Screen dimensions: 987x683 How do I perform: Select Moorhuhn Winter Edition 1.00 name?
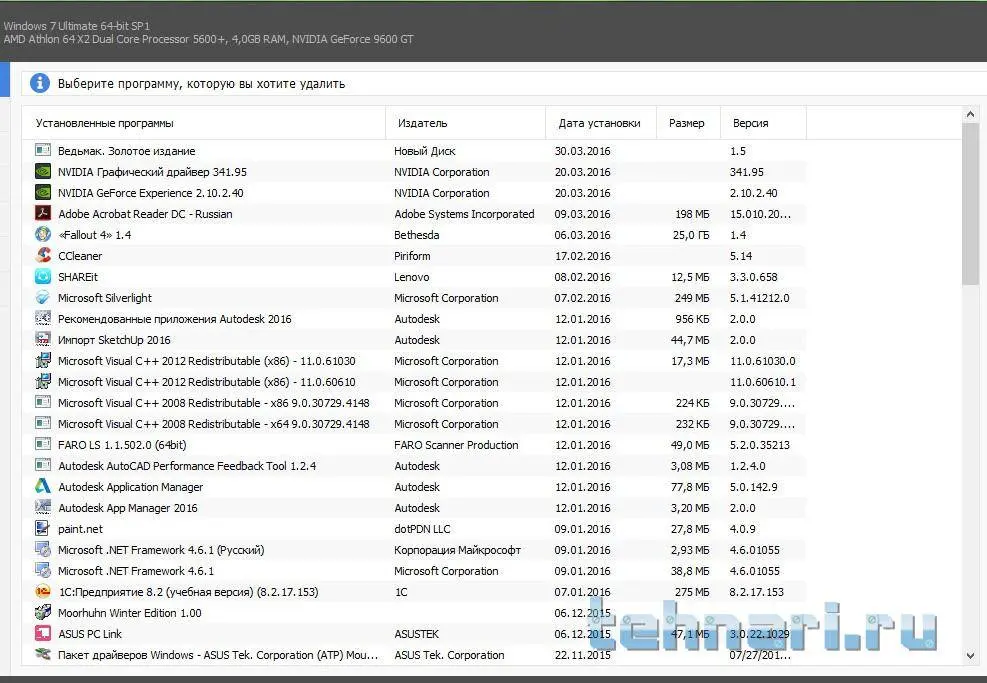point(130,613)
